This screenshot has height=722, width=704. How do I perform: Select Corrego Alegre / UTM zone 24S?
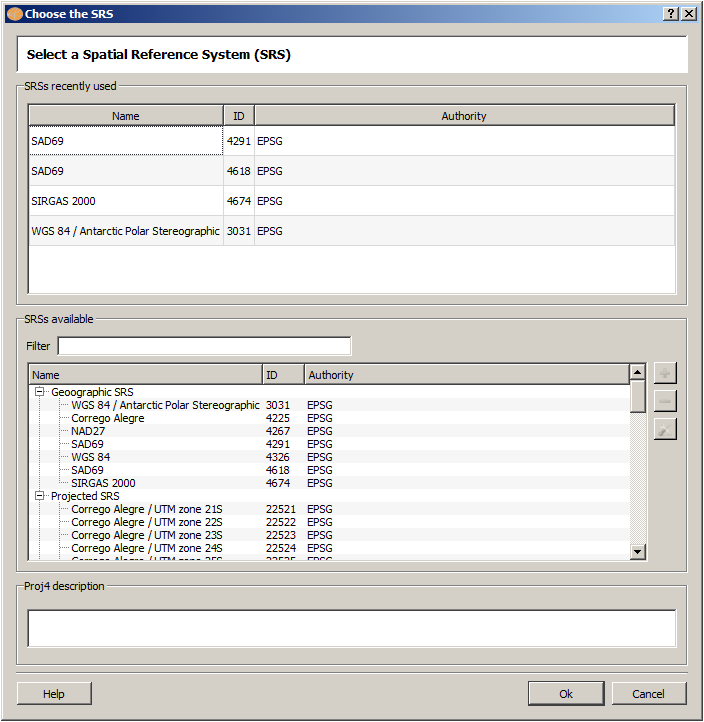pos(147,548)
